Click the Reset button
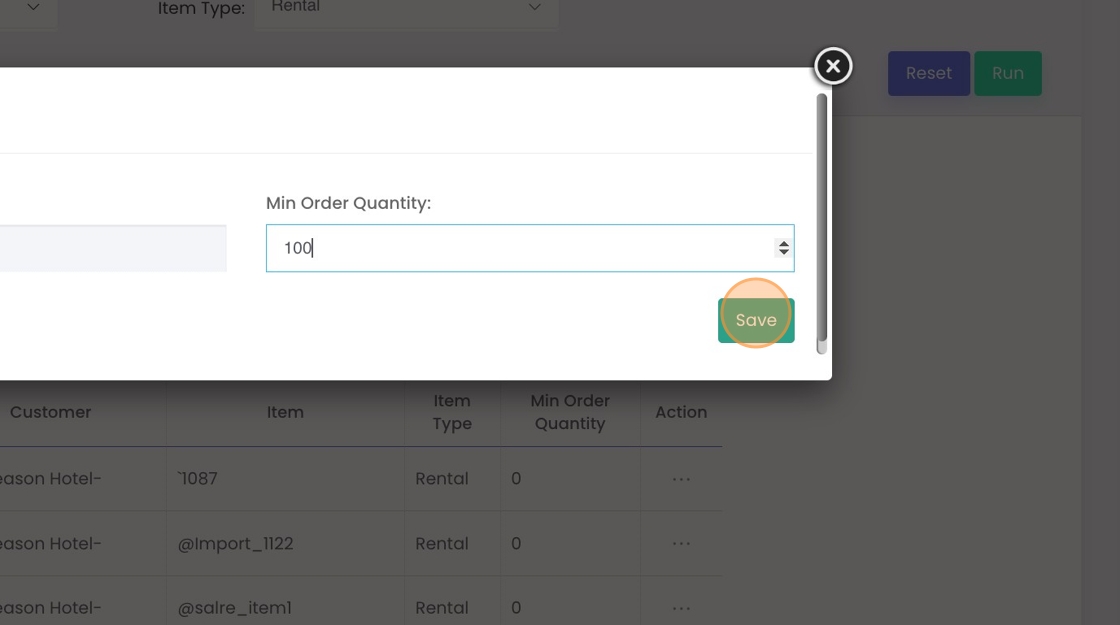1120x625 pixels. (x=929, y=74)
